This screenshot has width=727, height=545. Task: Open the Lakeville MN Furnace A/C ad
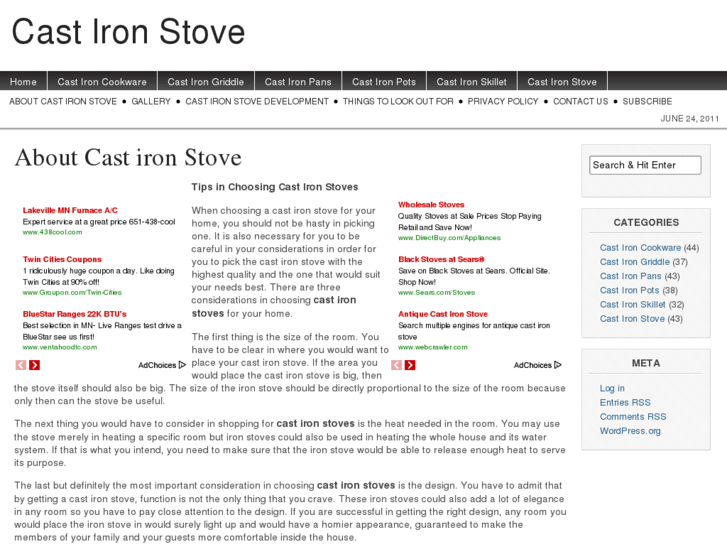[x=70, y=210]
